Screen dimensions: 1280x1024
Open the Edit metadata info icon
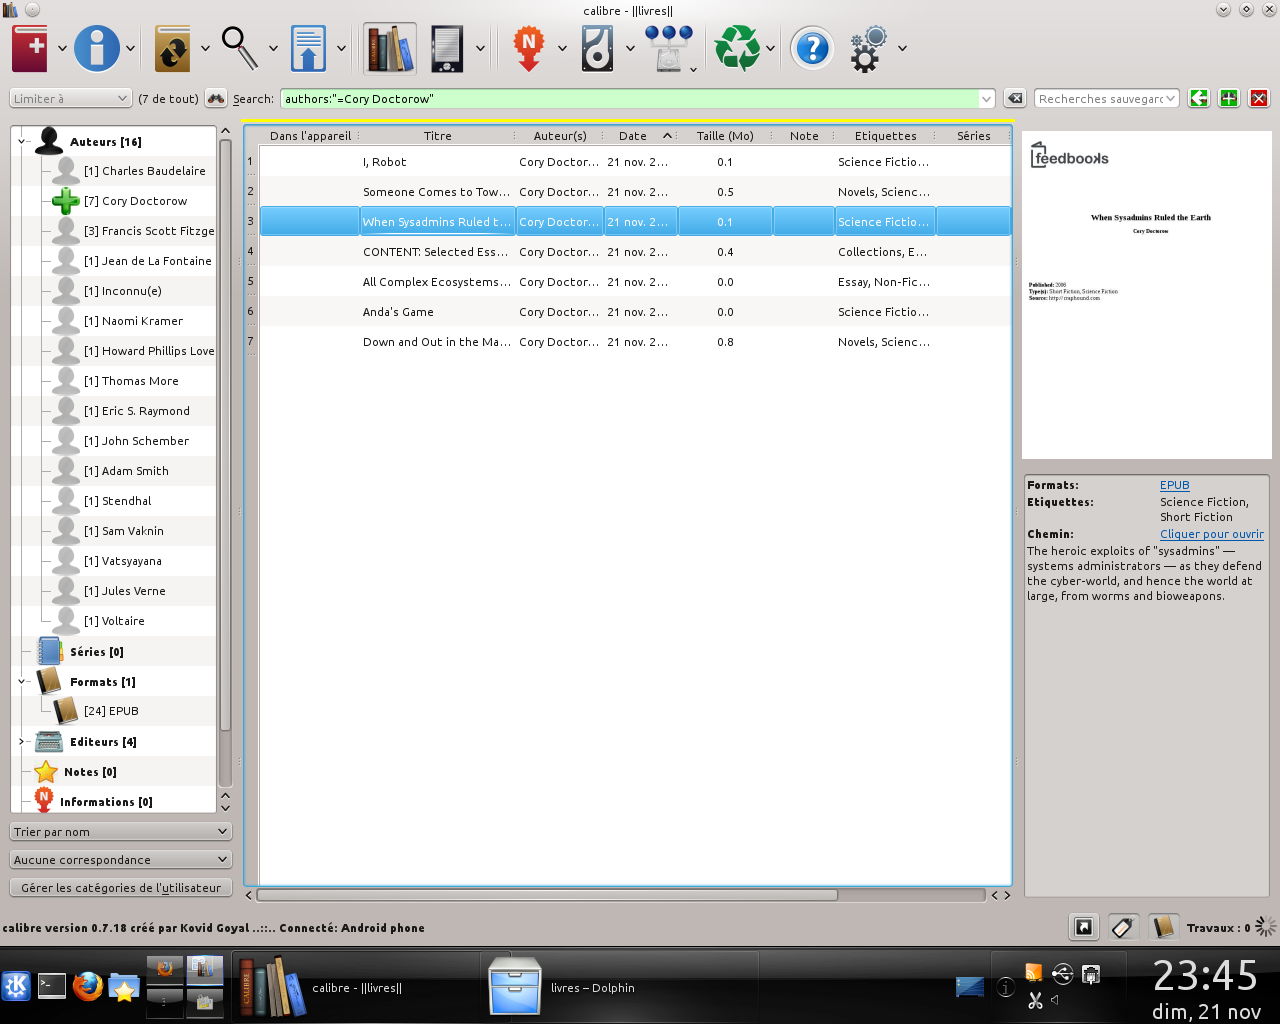(x=97, y=47)
